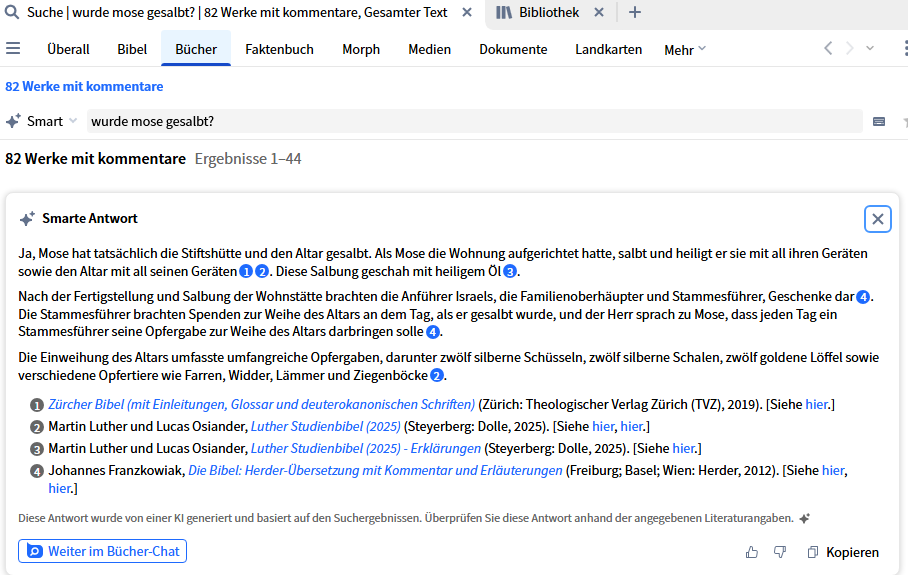Image resolution: width=908 pixels, height=575 pixels.
Task: Close the Bibliothek tab
Action: [x=599, y=12]
